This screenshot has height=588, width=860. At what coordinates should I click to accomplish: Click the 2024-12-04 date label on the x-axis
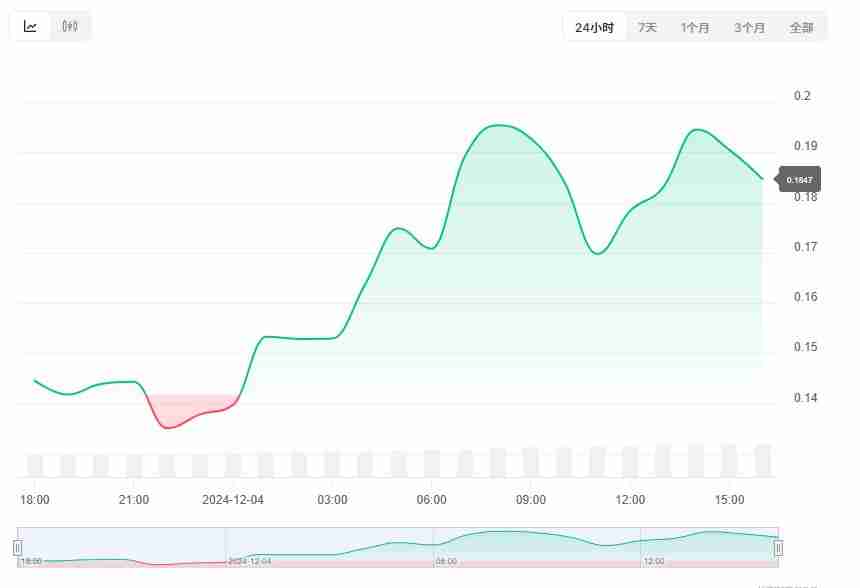tap(233, 499)
